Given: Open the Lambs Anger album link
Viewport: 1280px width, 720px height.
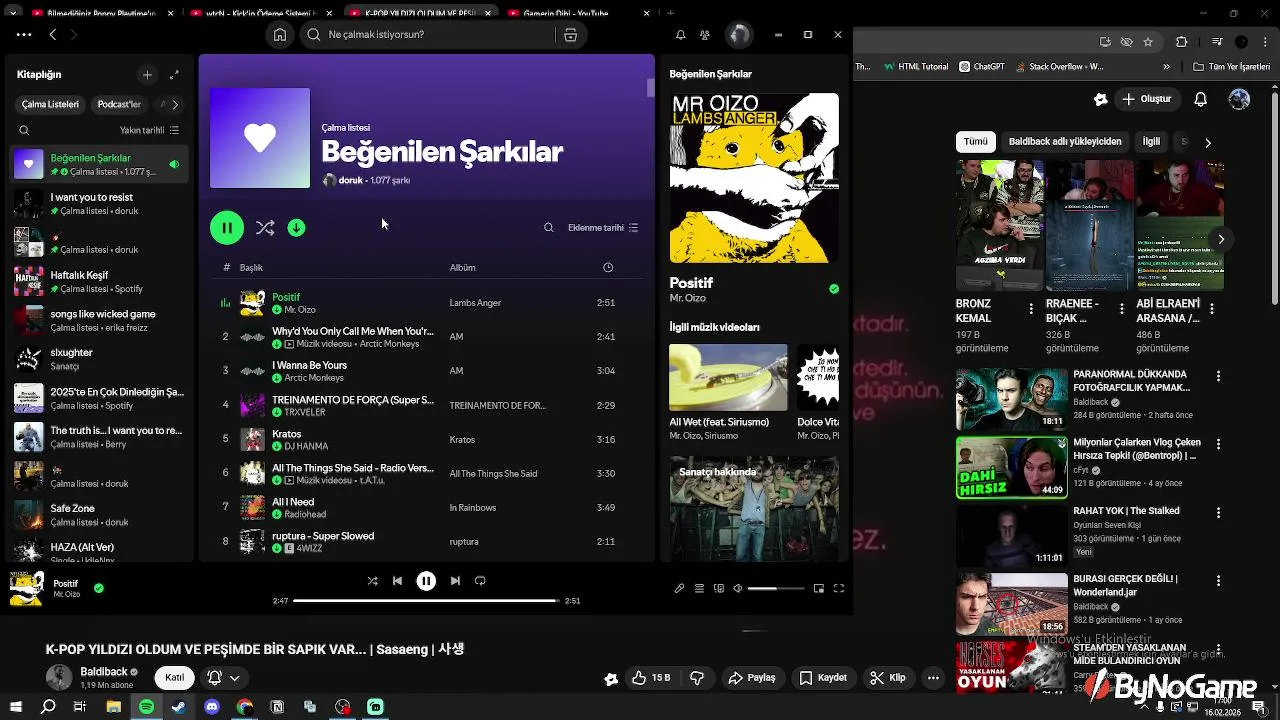Looking at the screenshot, I should (x=475, y=303).
